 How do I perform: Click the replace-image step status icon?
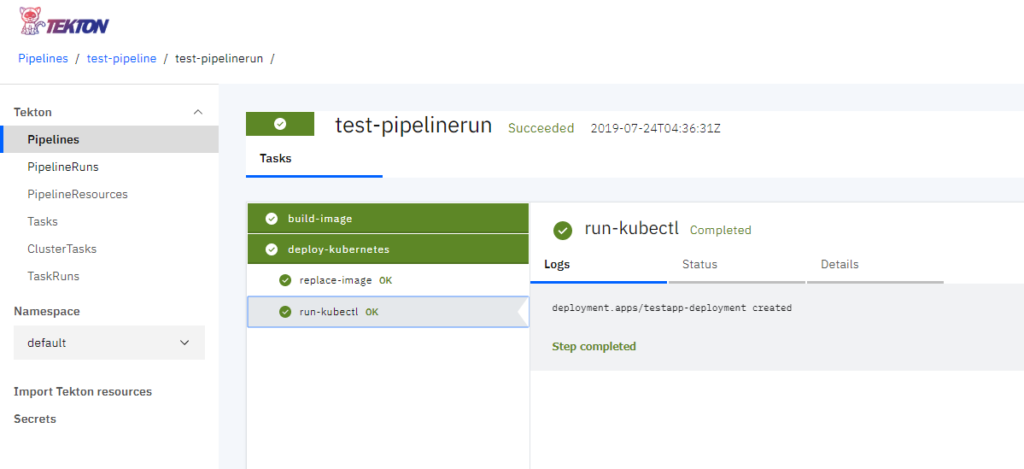pyautogui.click(x=285, y=280)
